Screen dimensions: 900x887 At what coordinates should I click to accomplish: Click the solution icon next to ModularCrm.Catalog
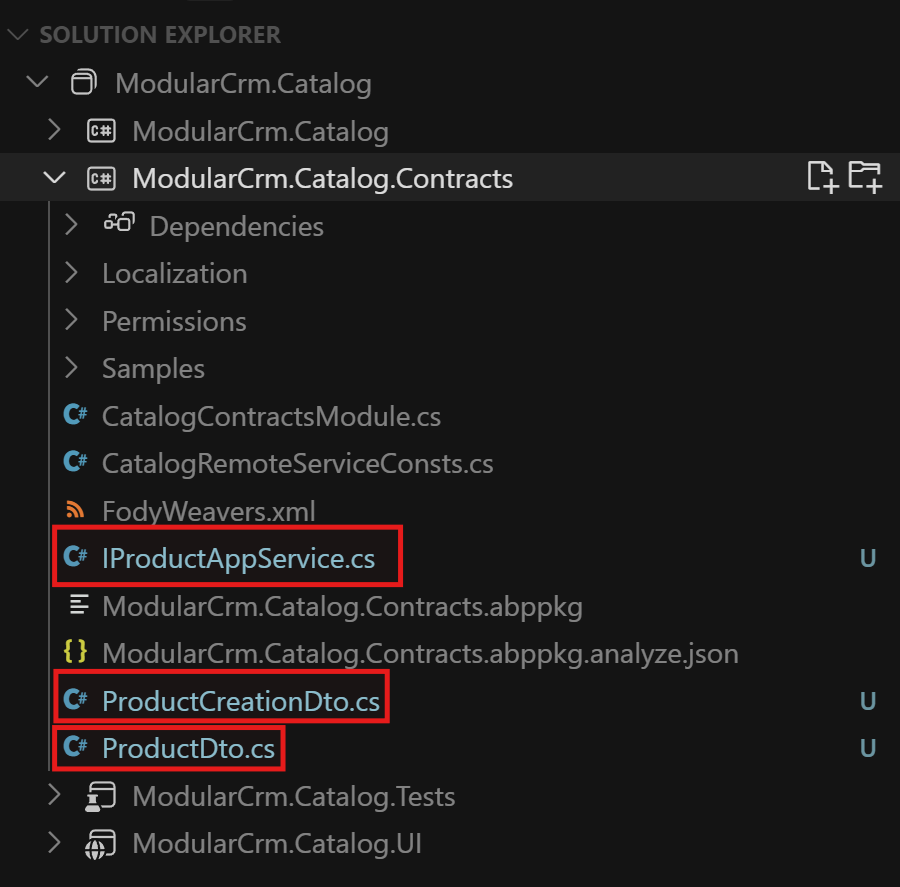pos(84,82)
